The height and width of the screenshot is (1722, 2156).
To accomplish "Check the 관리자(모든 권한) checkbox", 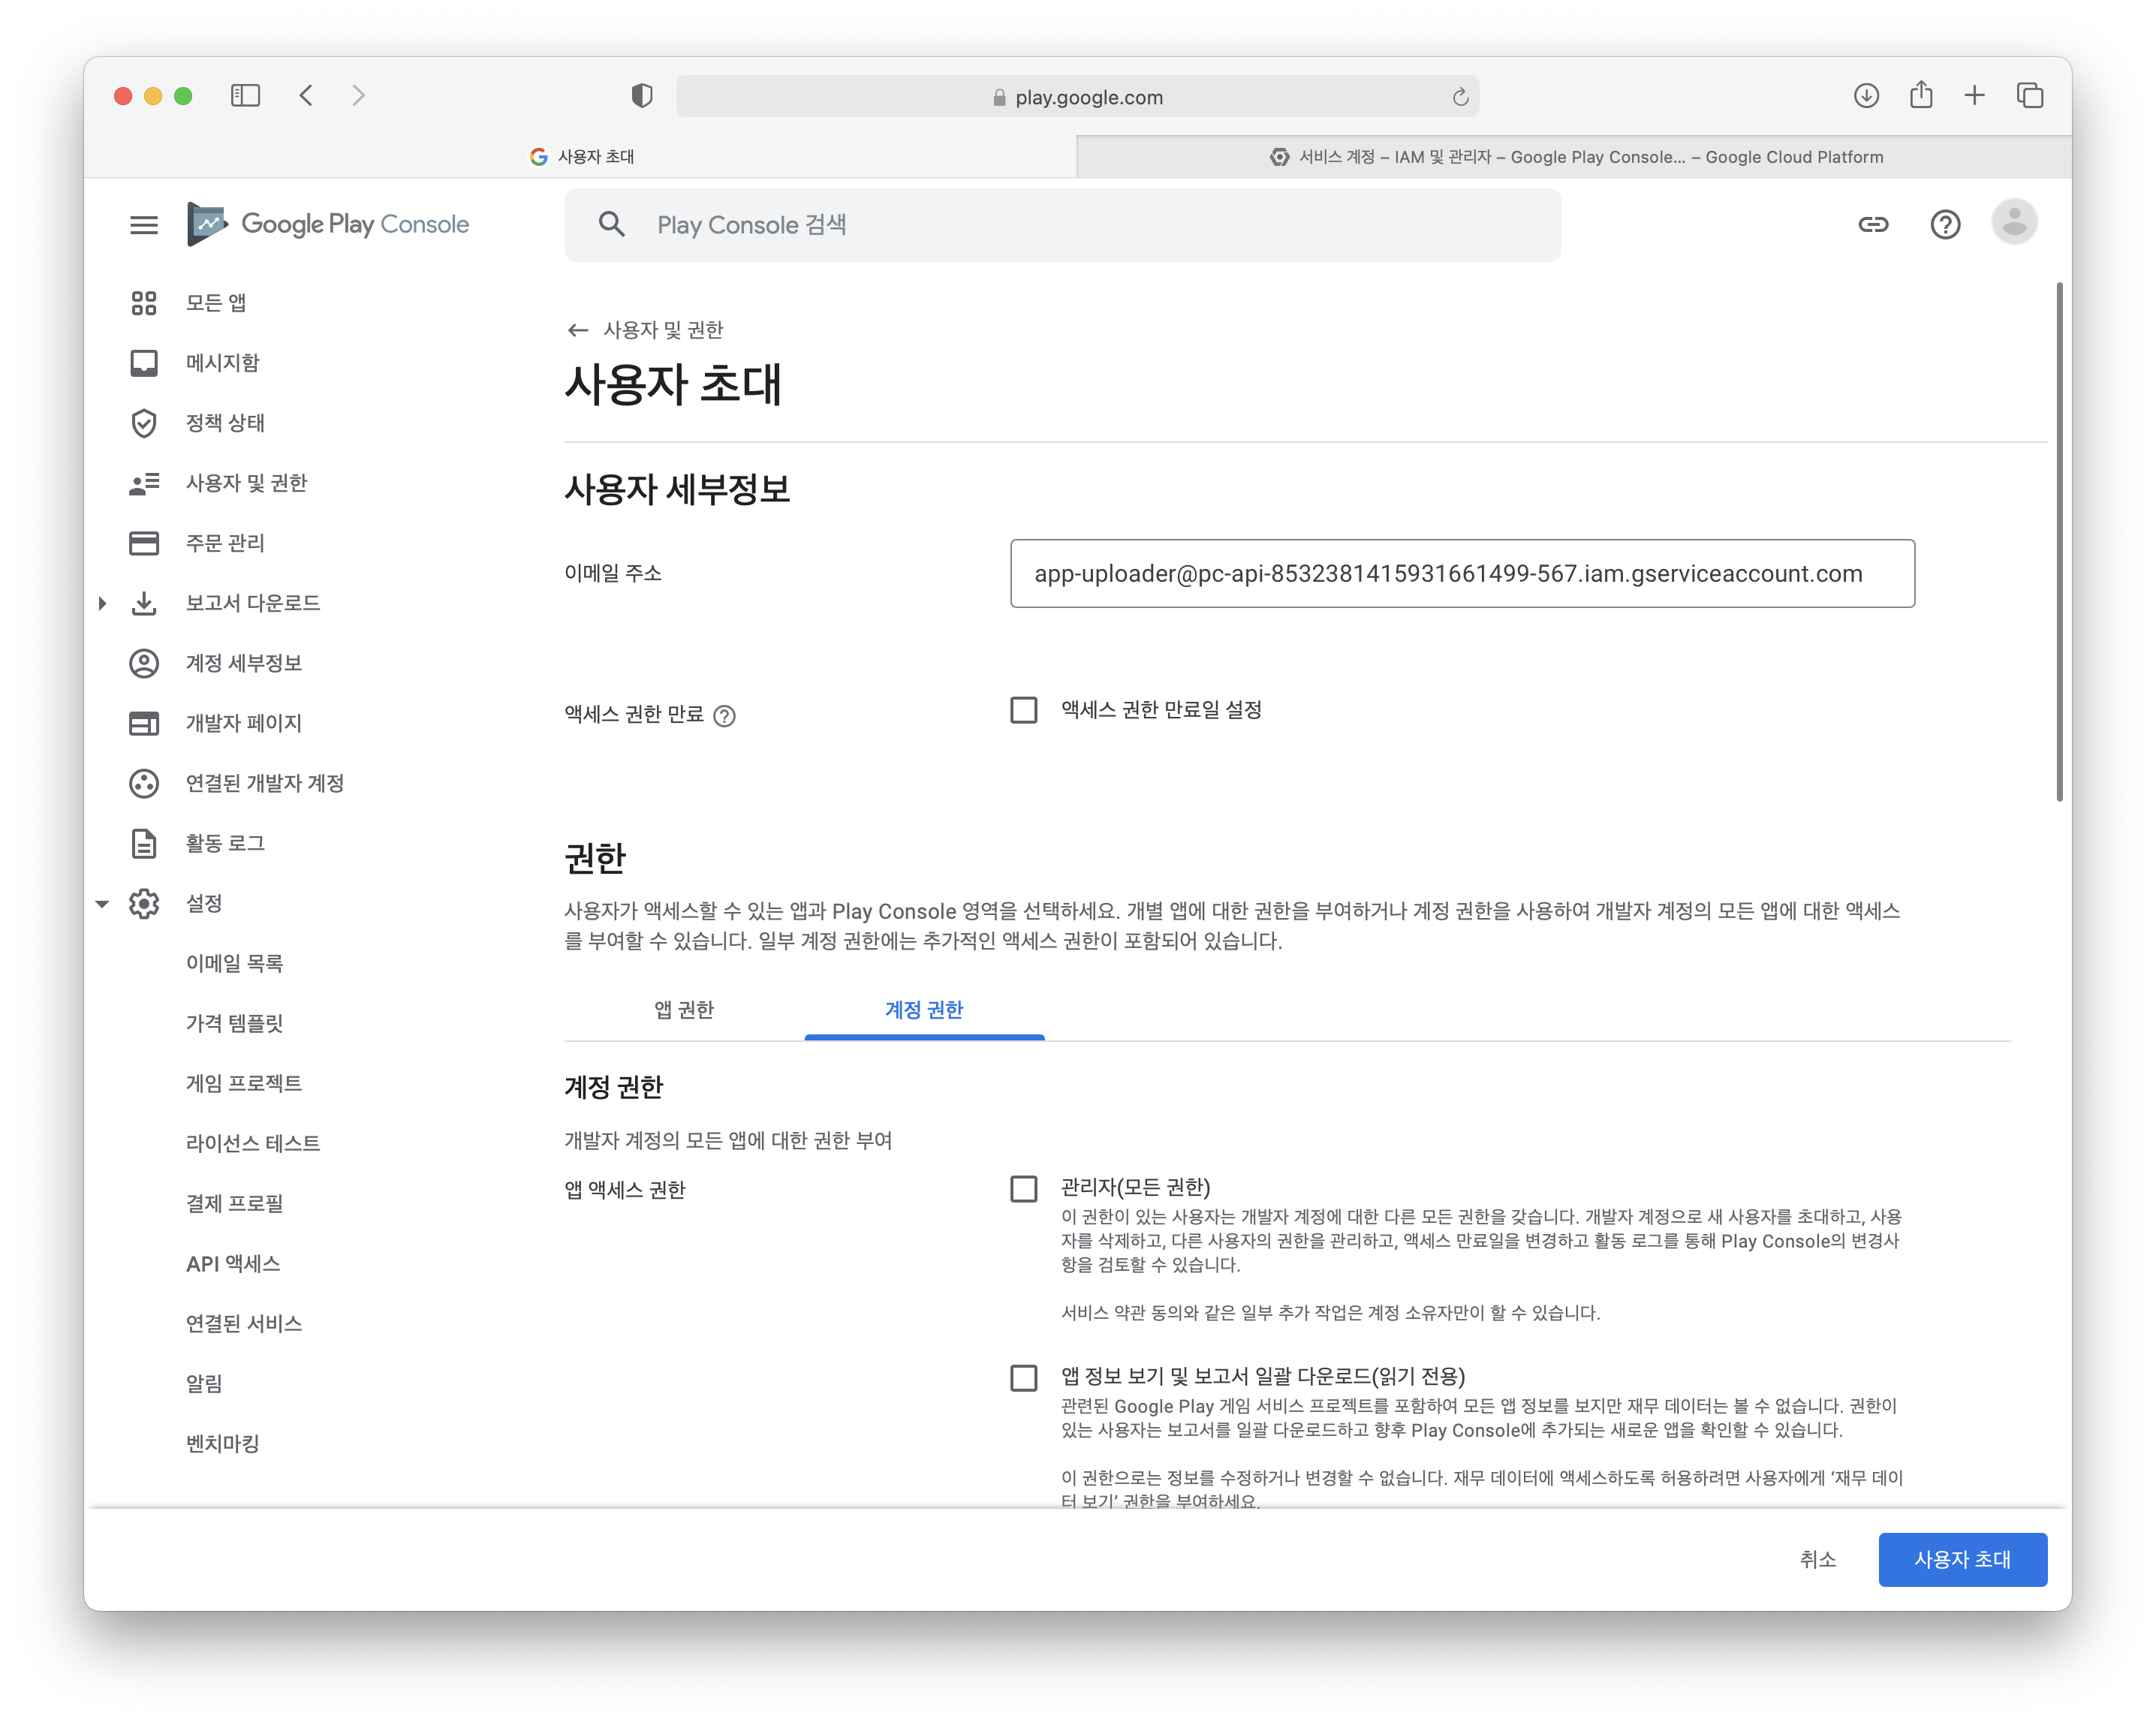I will point(1024,1189).
